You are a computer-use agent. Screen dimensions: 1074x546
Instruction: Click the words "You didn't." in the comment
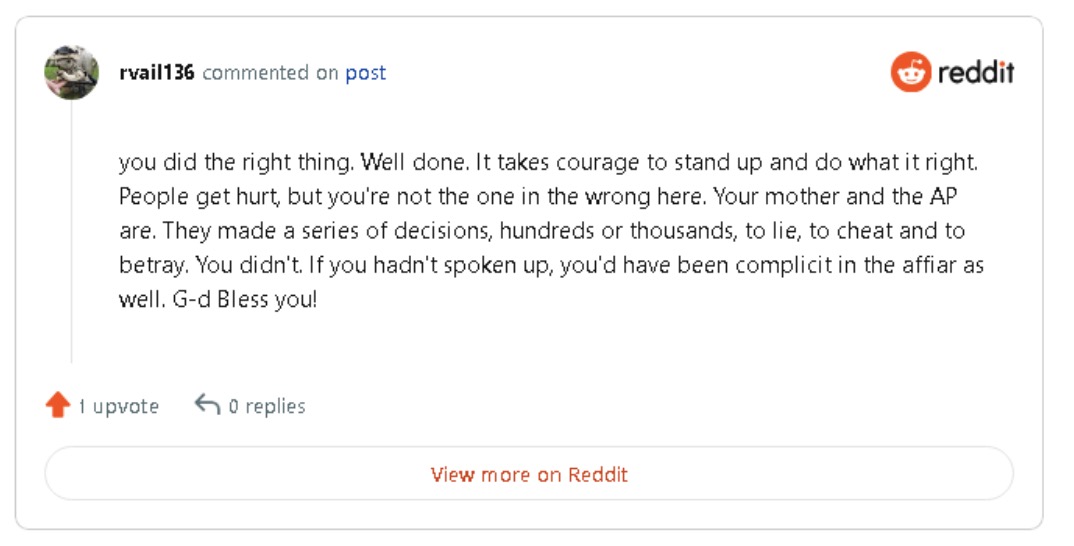tap(270, 265)
